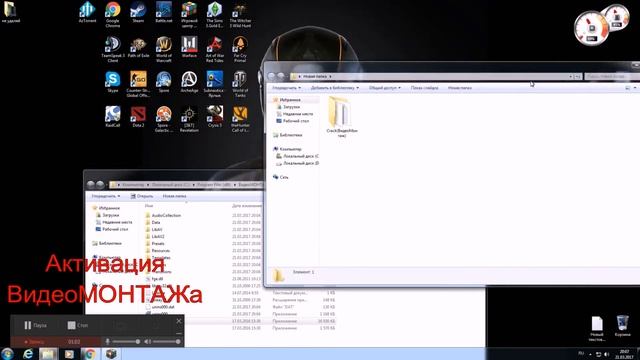
Task: Open the Recycle Bin on the desktop
Action: click(622, 326)
